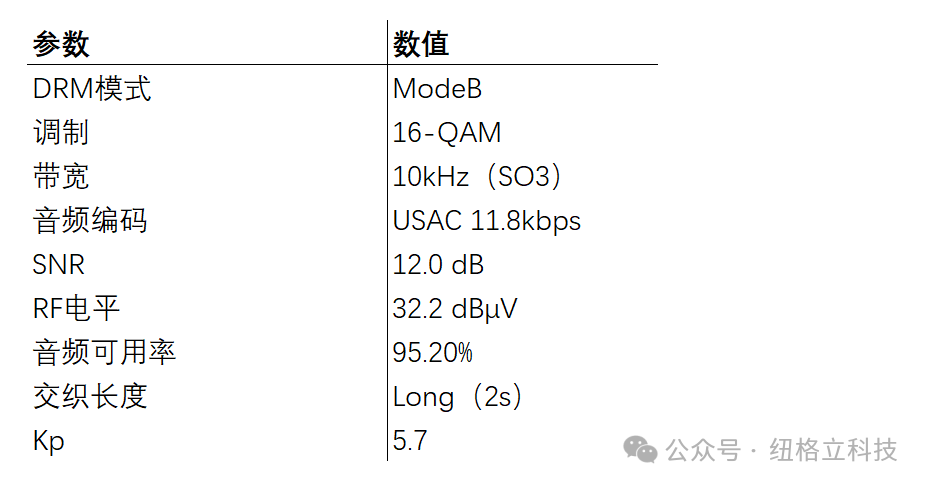Screen dimensions: 927x487
Task: Select the USAC 11.8kbps value cell
Action: point(486,220)
